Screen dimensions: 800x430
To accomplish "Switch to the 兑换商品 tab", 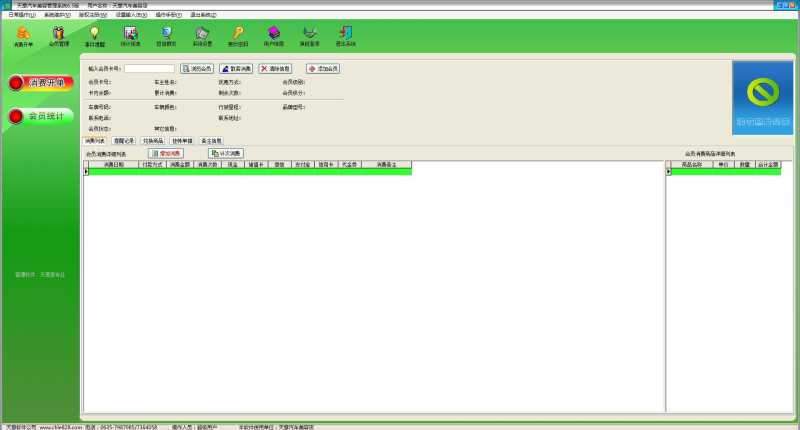I will point(153,141).
